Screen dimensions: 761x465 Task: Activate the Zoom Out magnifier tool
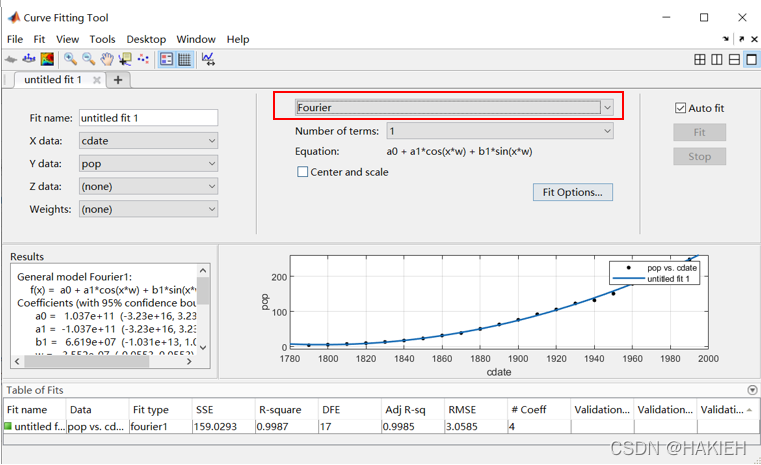point(88,59)
